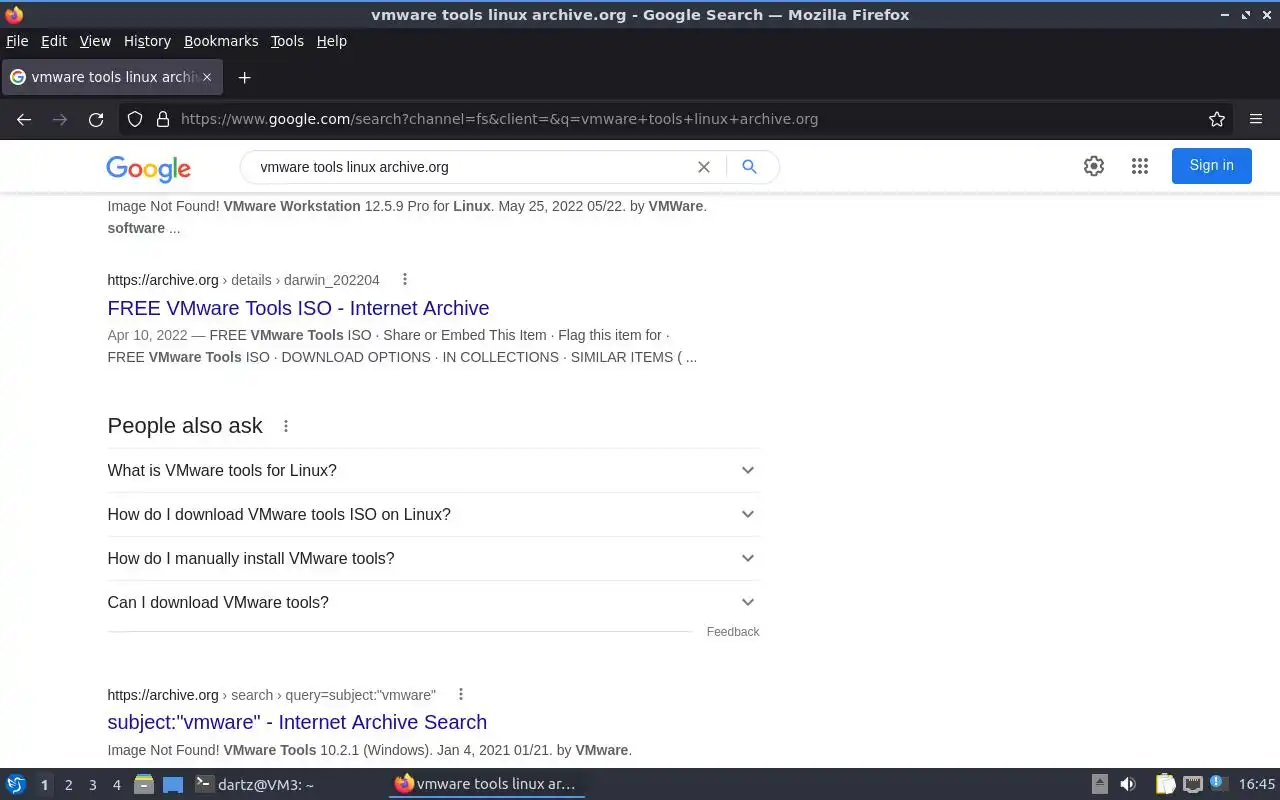Close the vmware tools search tab

point(207,77)
